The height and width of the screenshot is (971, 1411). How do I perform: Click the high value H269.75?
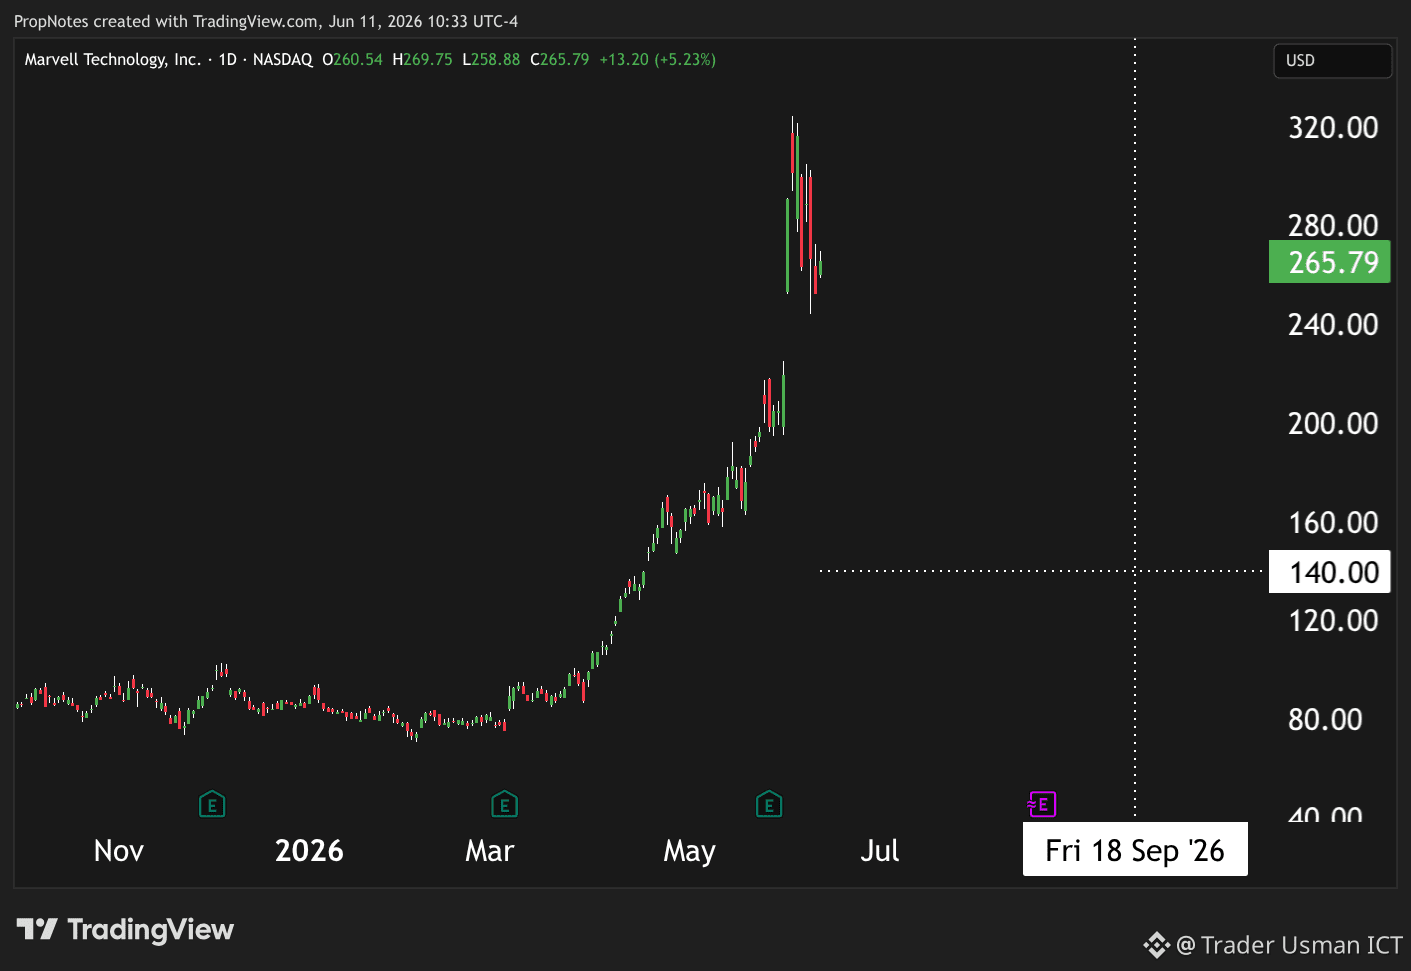[422, 60]
